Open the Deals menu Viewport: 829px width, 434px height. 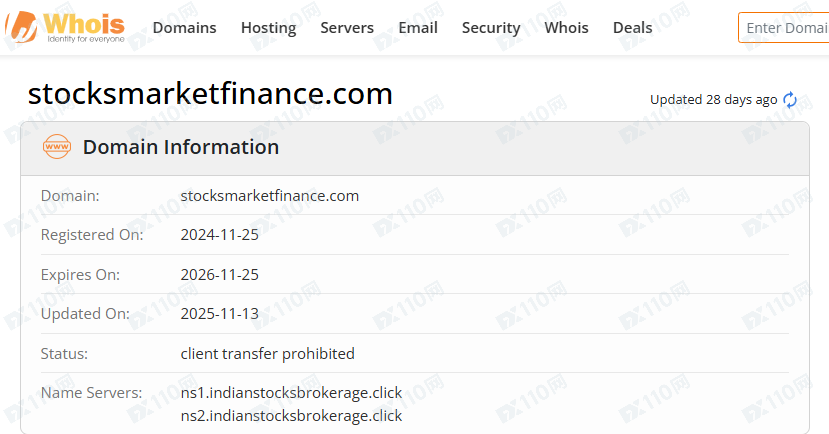[x=632, y=28]
